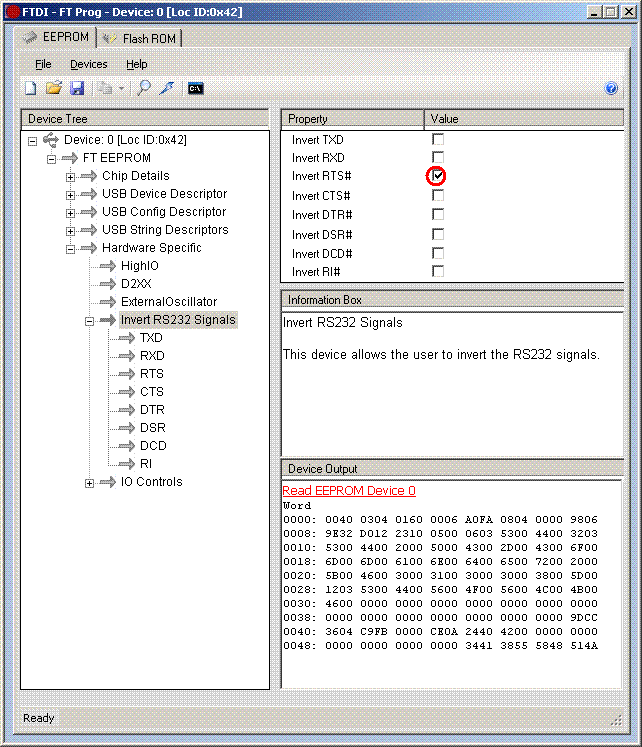Click the arrow icon beside IO Controls

tap(108, 482)
